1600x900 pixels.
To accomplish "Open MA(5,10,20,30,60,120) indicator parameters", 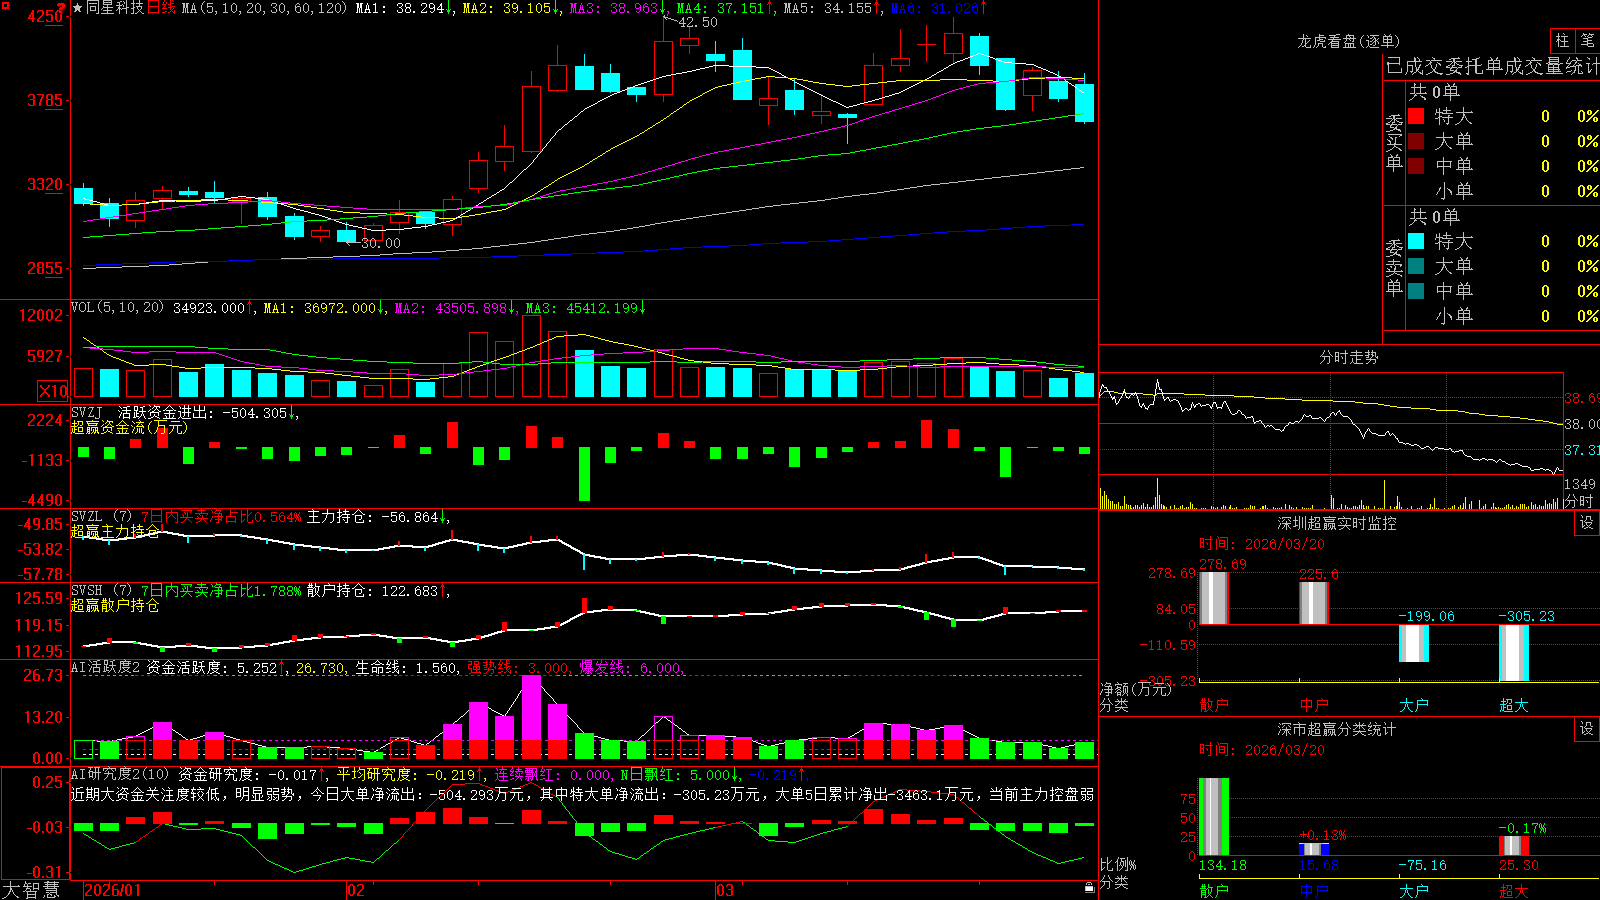I will (x=264, y=8).
